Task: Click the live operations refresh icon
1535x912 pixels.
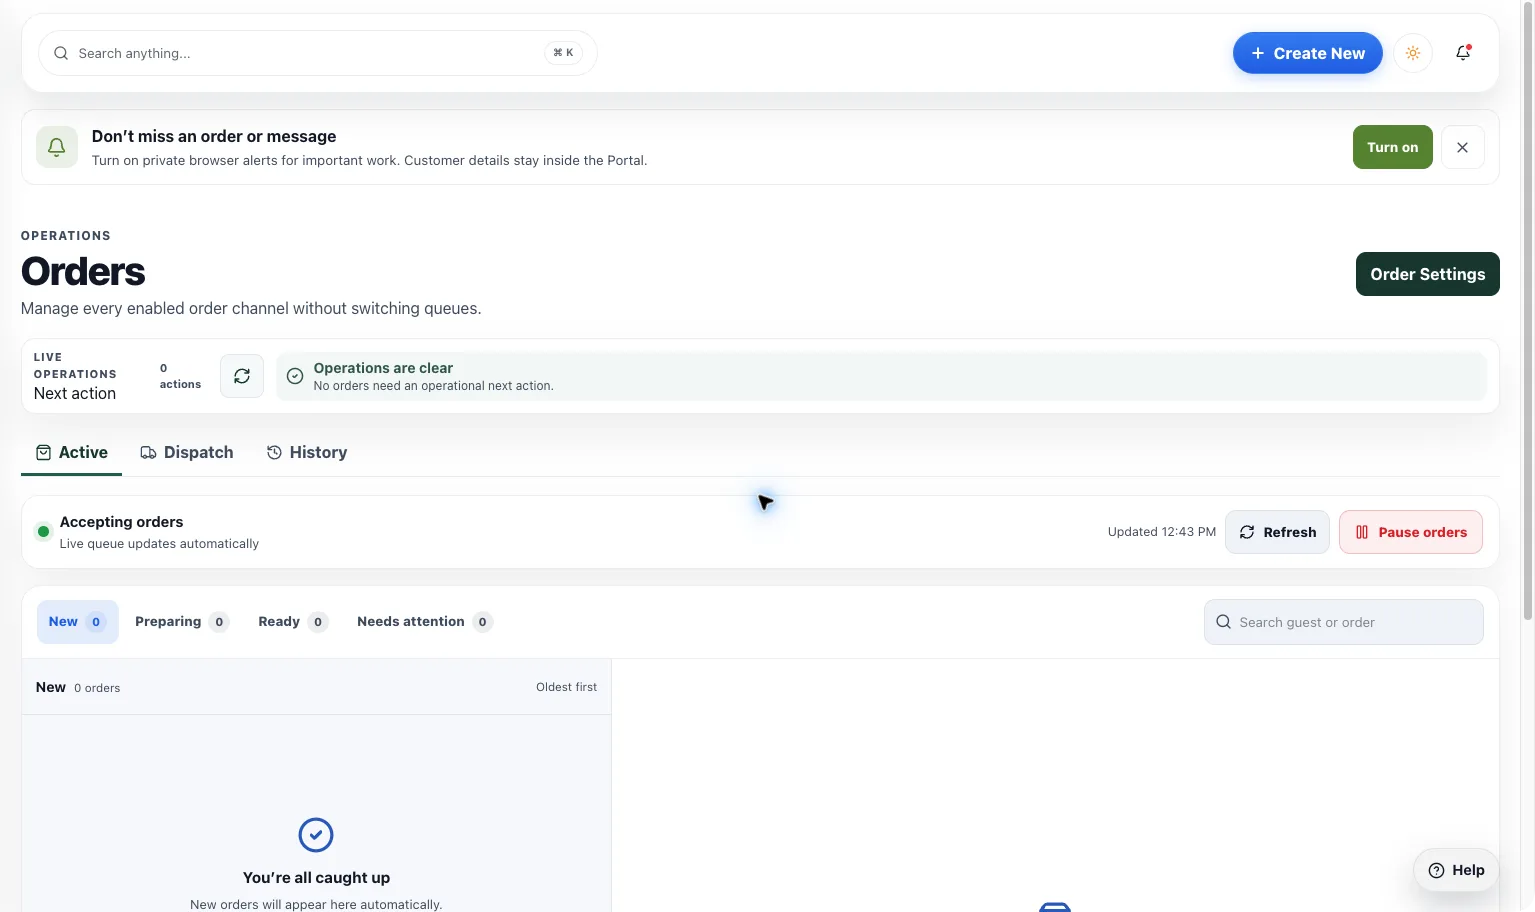Action: pos(242,376)
